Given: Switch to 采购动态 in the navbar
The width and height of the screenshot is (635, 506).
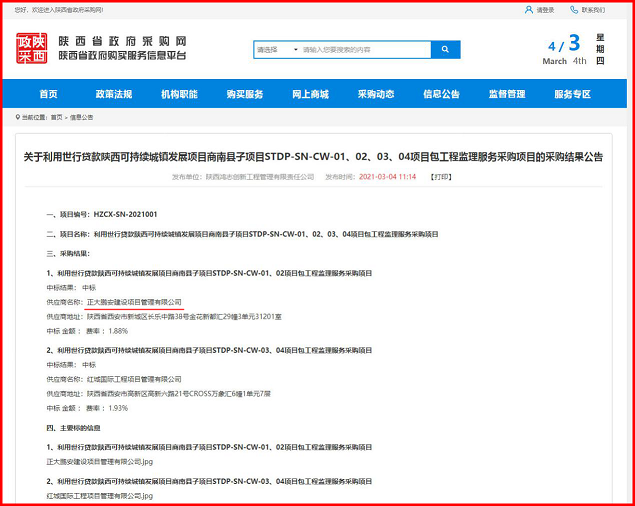Looking at the screenshot, I should (376, 94).
